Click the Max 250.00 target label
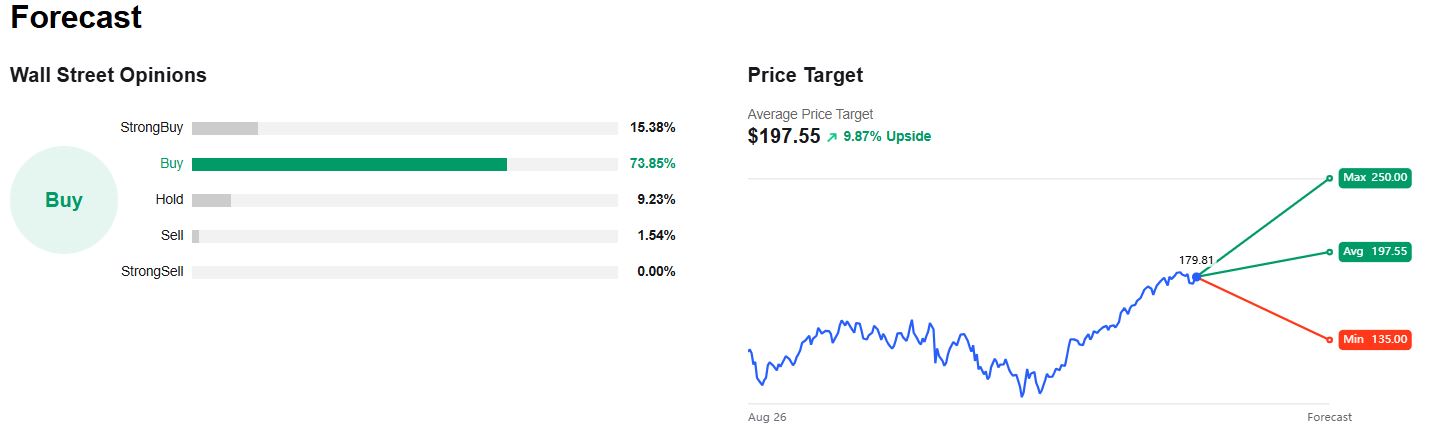Viewport: 1432px width, 442px height. [1375, 178]
